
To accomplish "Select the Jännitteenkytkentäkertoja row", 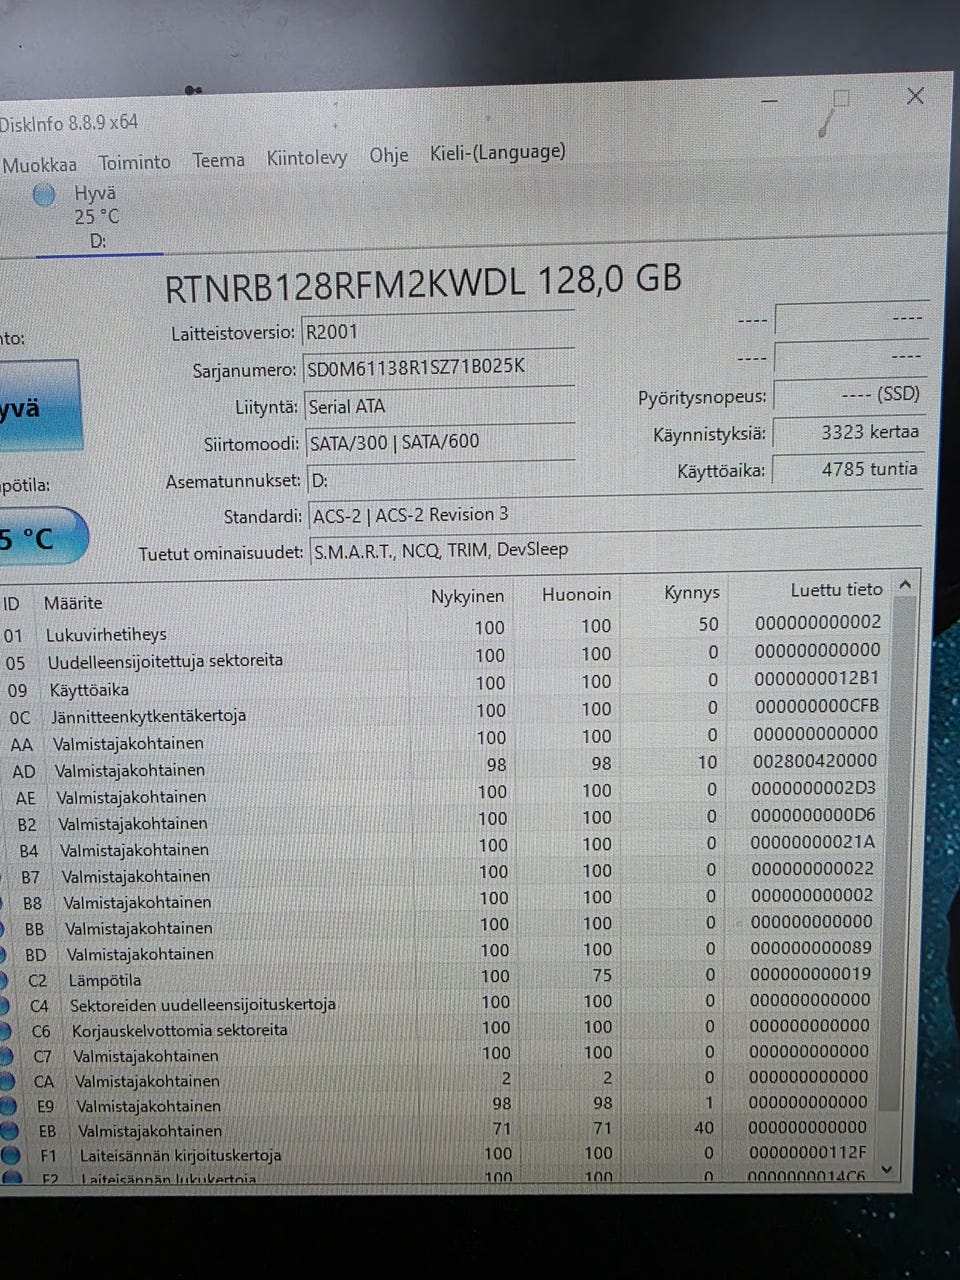I will coord(442,712).
